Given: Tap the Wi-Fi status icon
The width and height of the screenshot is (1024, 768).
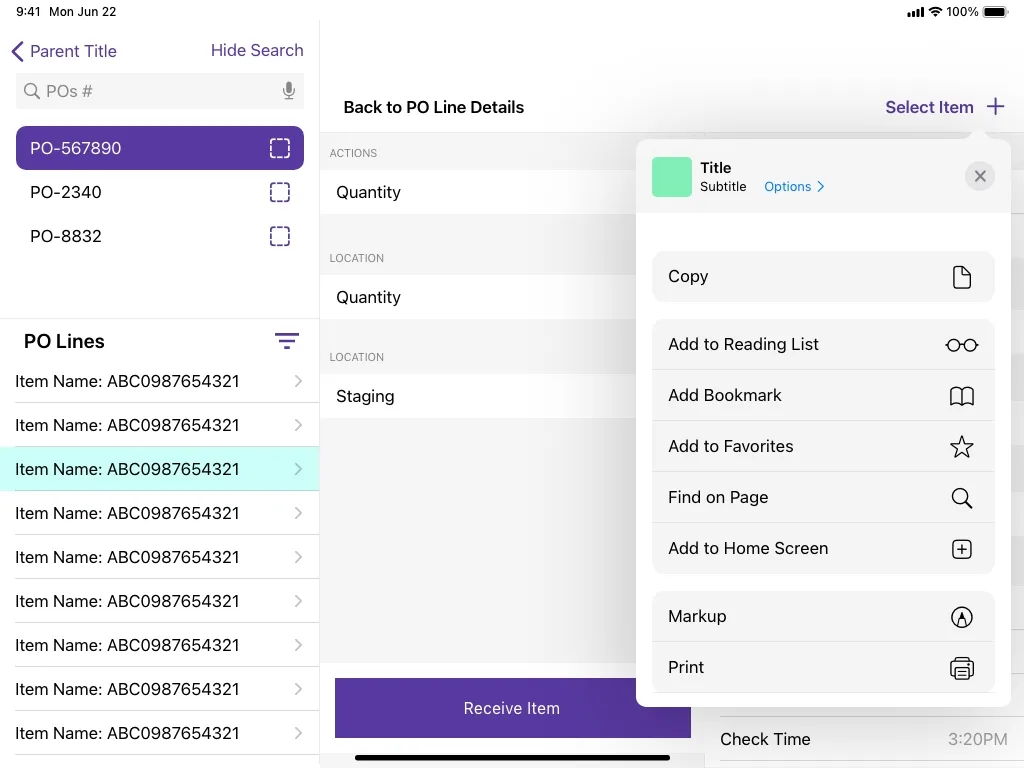Looking at the screenshot, I should click(935, 12).
